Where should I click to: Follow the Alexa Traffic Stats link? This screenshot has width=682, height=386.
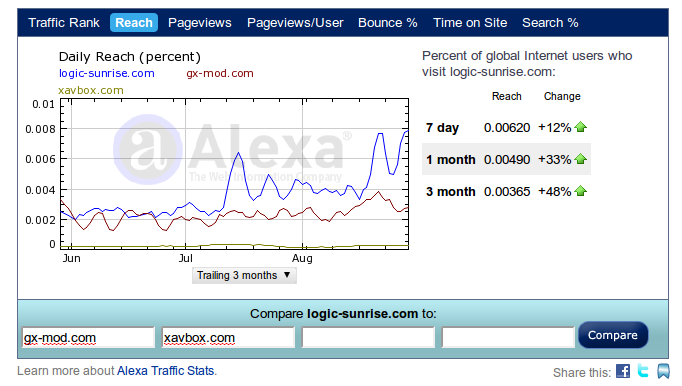tap(166, 371)
